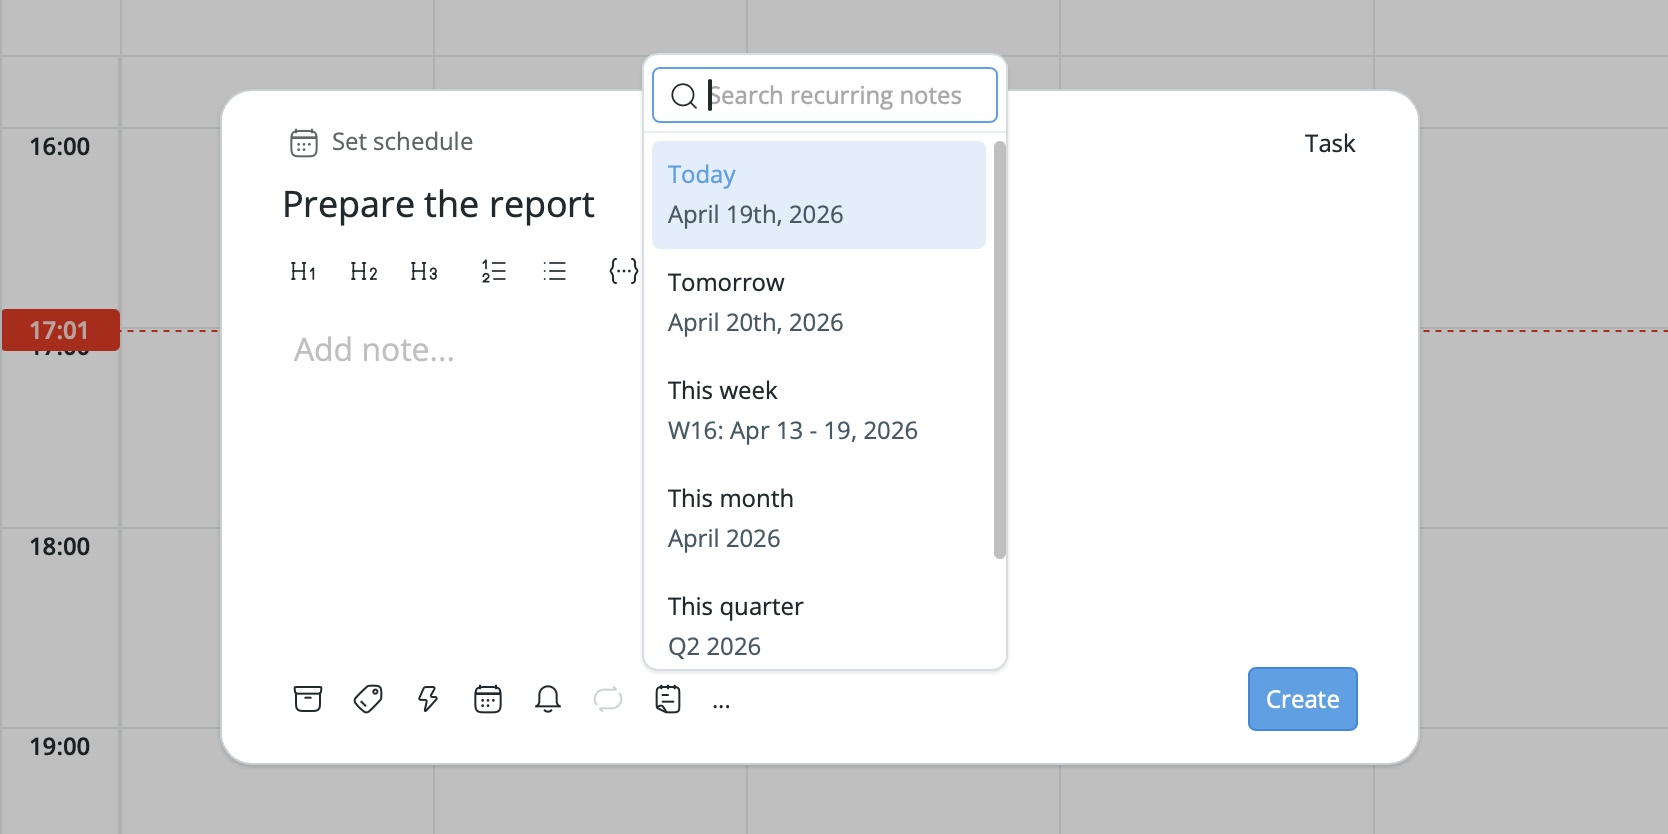Click the lightning bolt priority icon

(428, 699)
